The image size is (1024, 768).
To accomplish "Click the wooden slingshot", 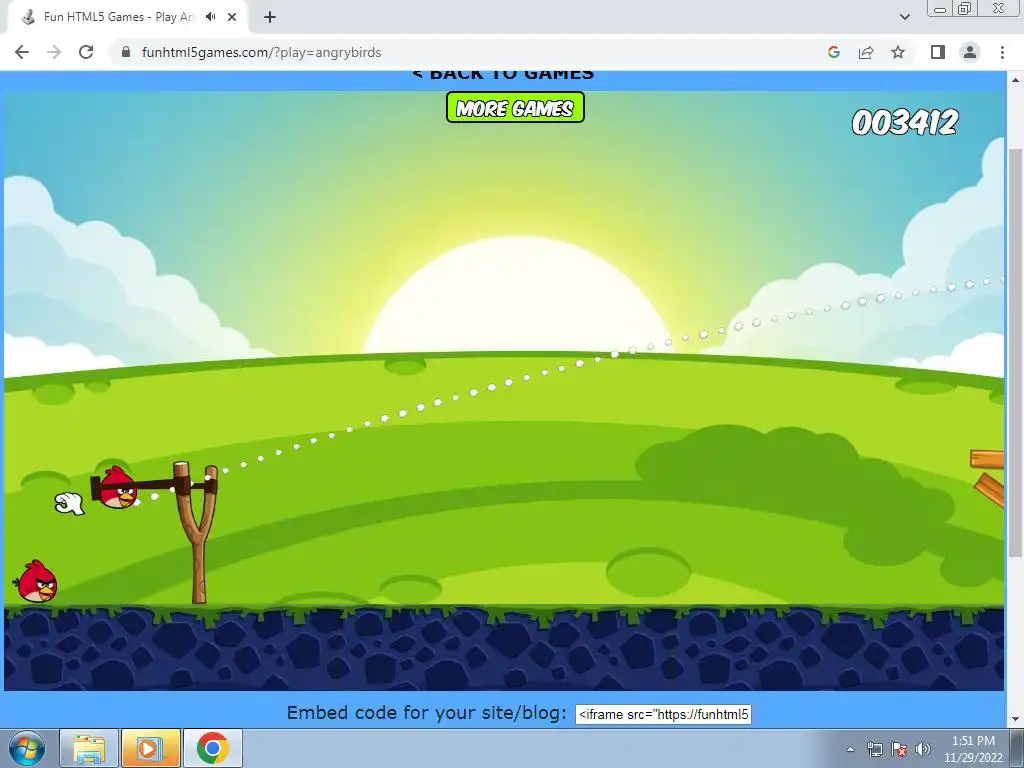I will 198,532.
